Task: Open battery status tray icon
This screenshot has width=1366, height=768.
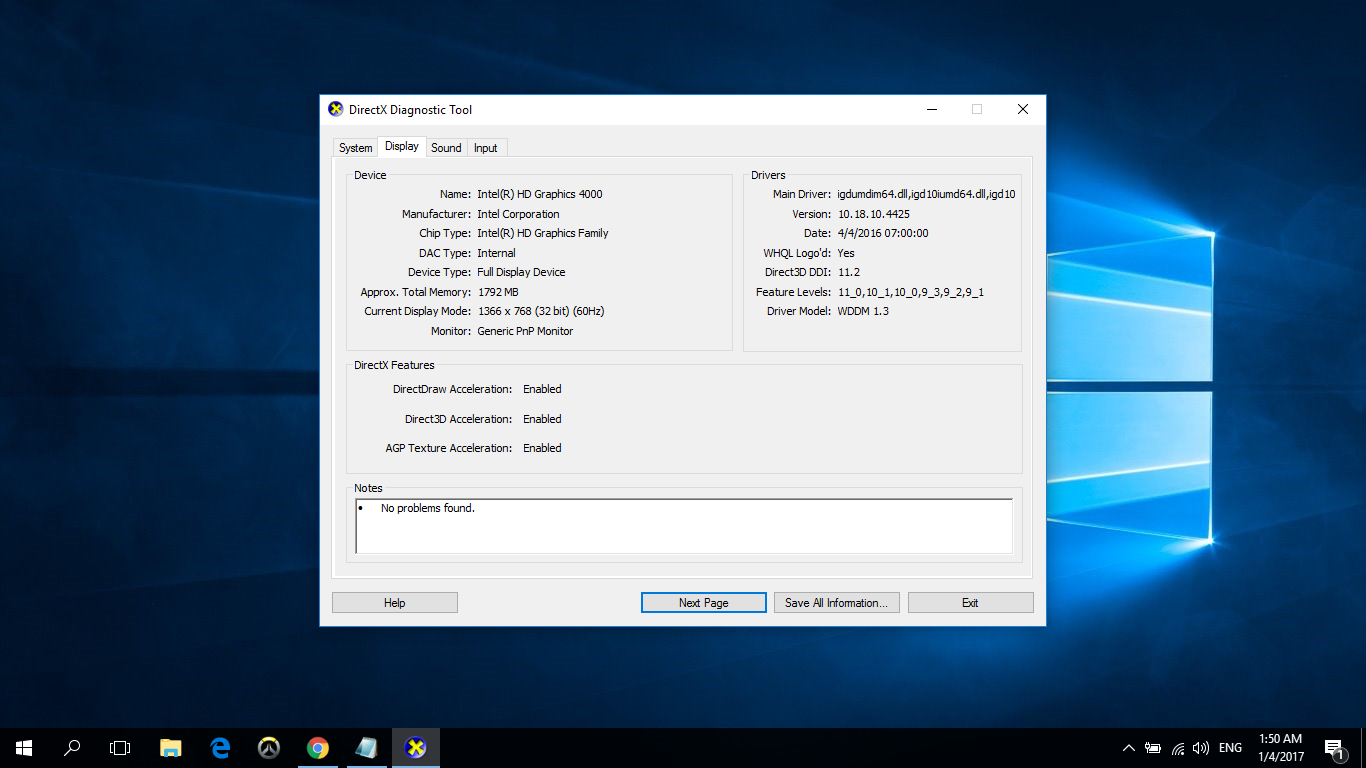Action: (1153, 748)
